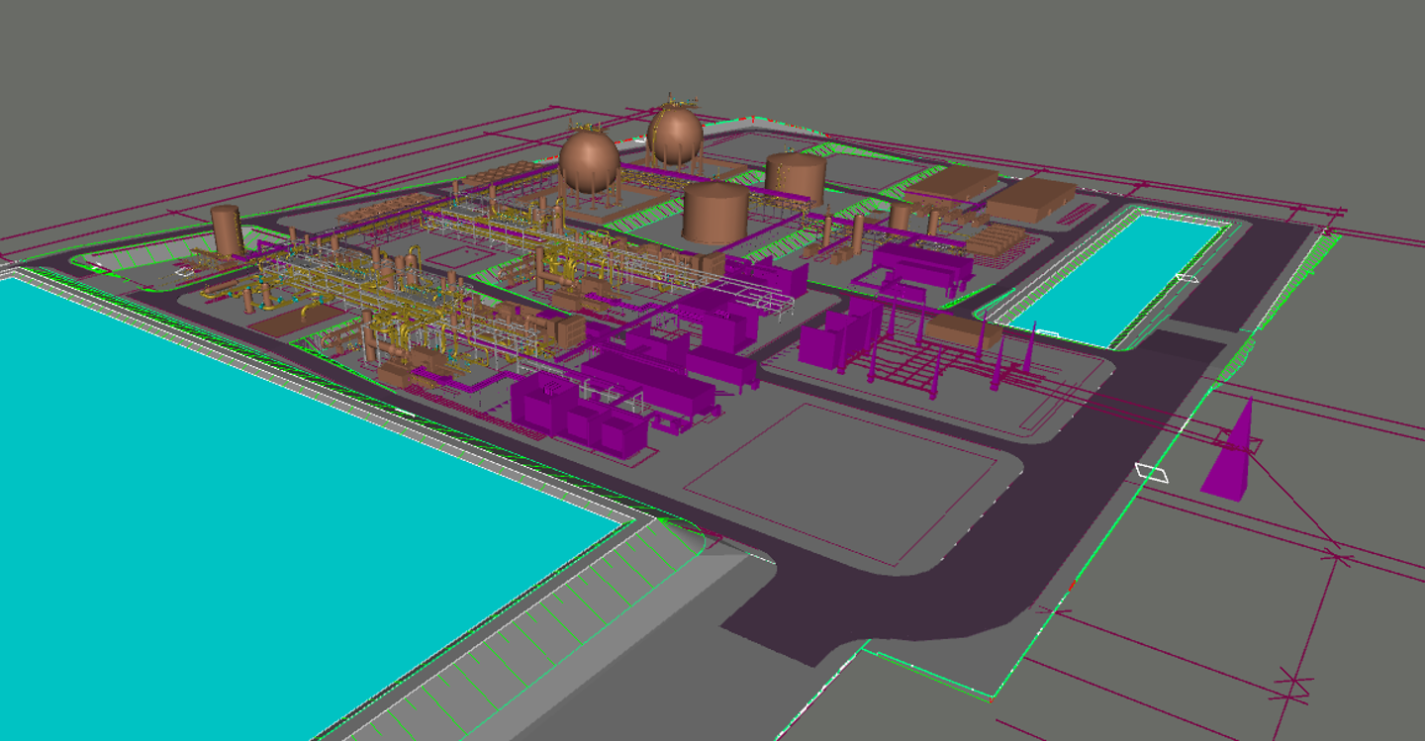This screenshot has width=1425, height=741.
Task: Pick the right spherical storage tank
Action: (674, 136)
